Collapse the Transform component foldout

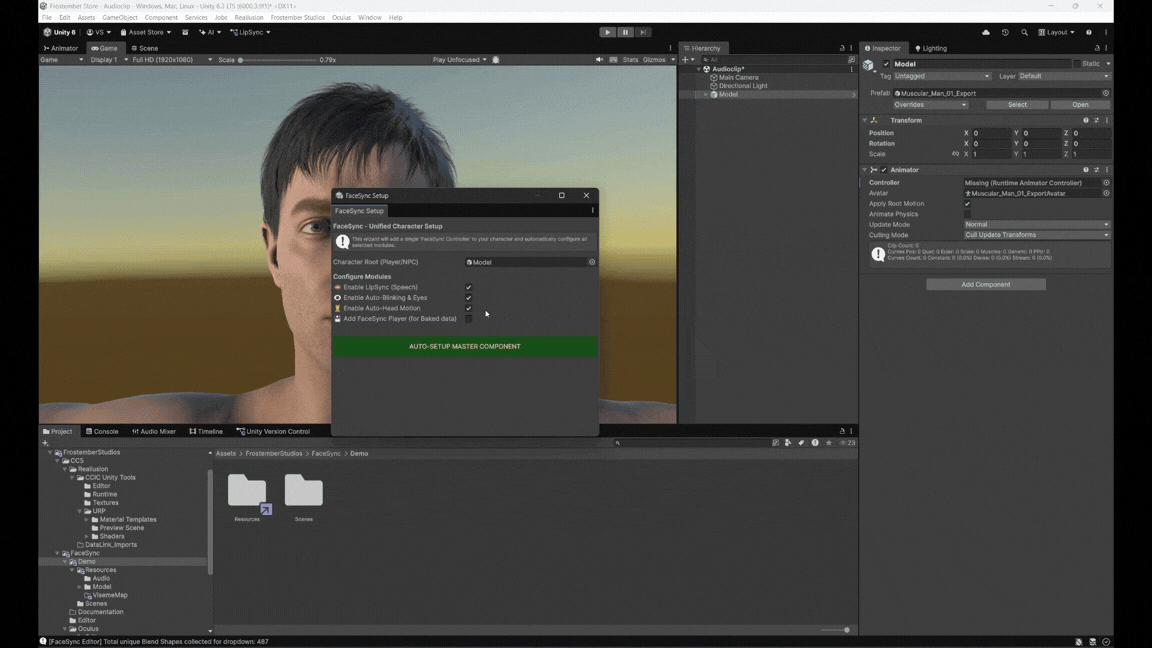pyautogui.click(x=865, y=120)
